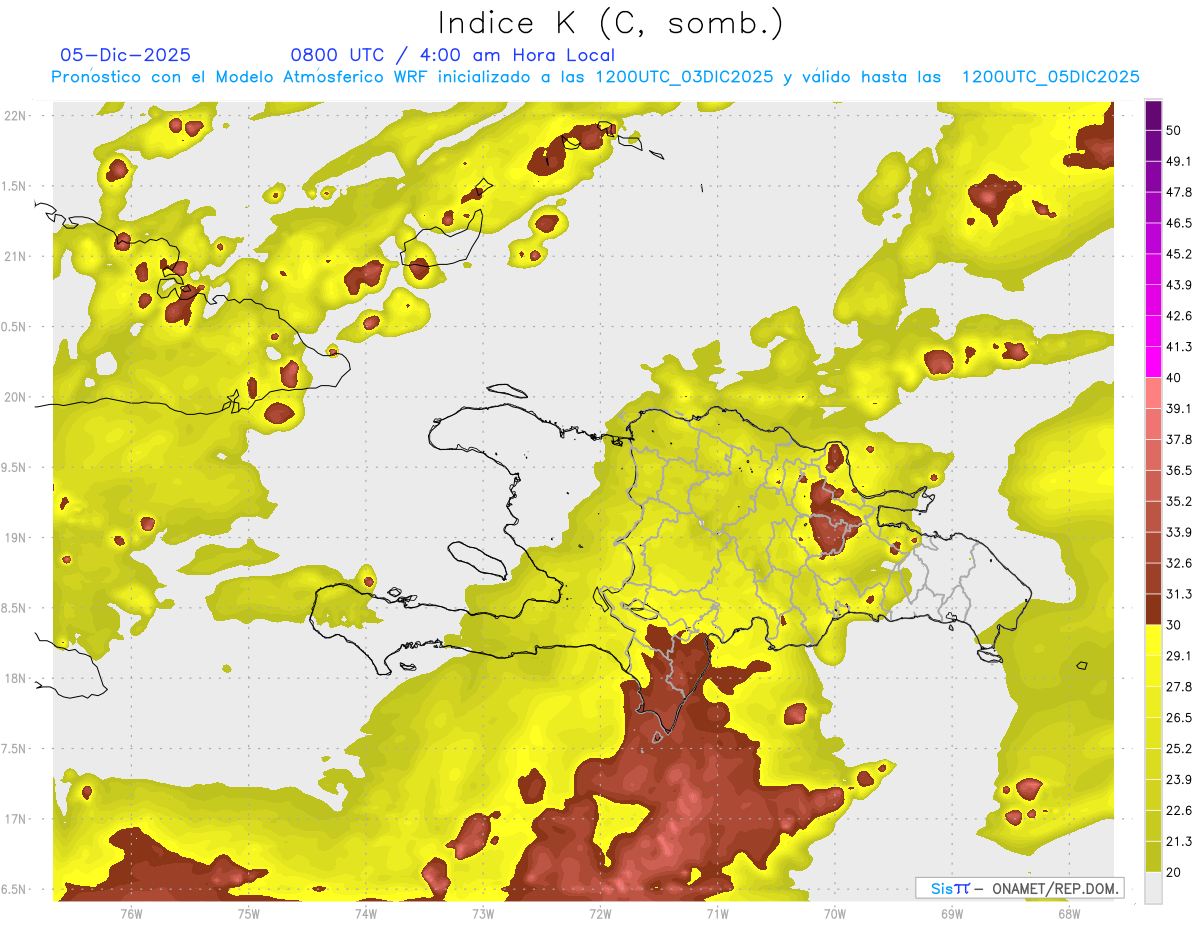Click the longitude label "75W"
Image resolution: width=1200 pixels, height=927 pixels.
(x=248, y=913)
